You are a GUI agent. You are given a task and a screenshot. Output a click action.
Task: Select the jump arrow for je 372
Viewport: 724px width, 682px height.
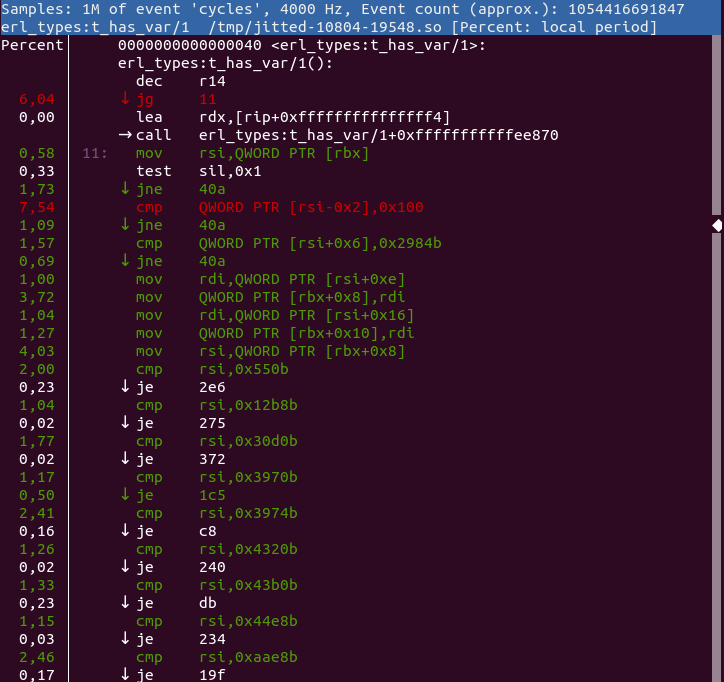point(125,459)
